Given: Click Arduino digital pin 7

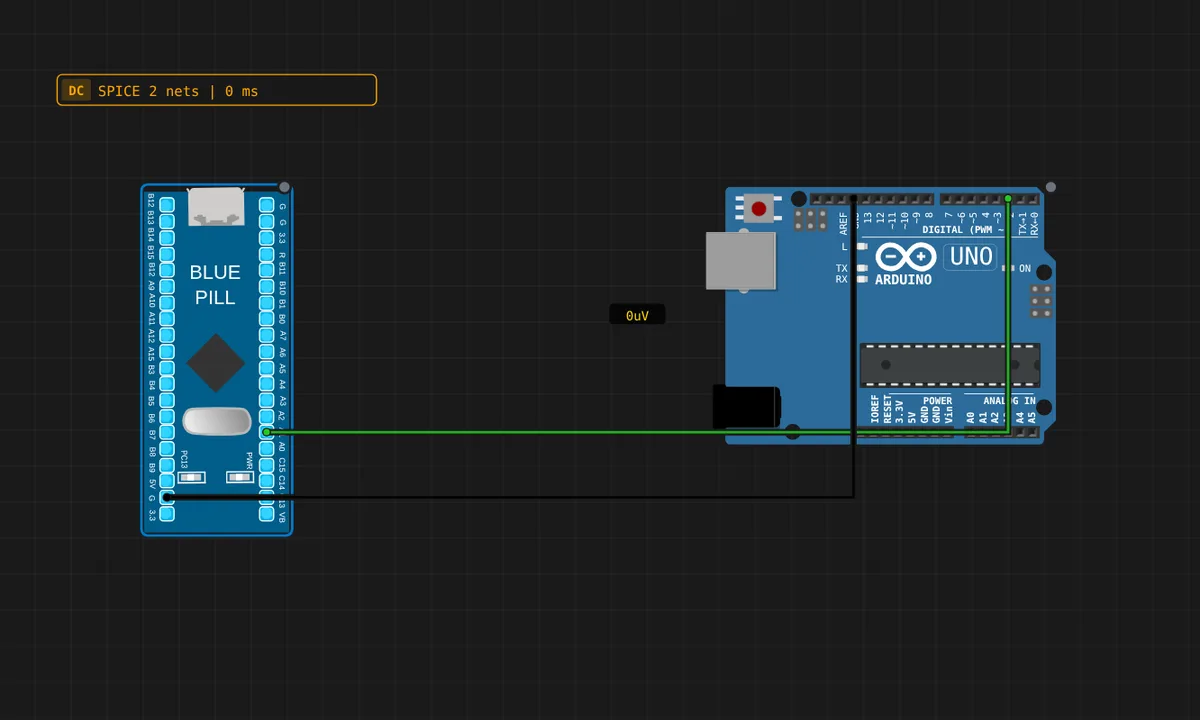Looking at the screenshot, I should pos(946,199).
